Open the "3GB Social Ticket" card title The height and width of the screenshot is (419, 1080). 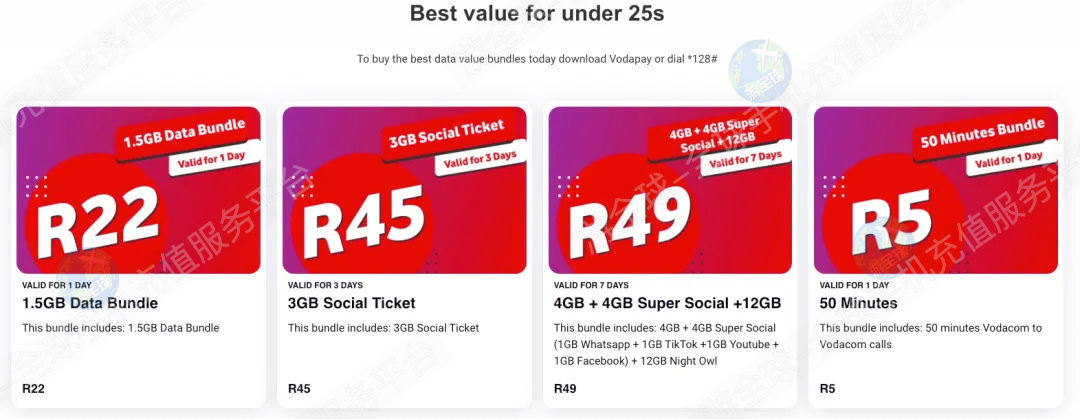click(x=351, y=303)
